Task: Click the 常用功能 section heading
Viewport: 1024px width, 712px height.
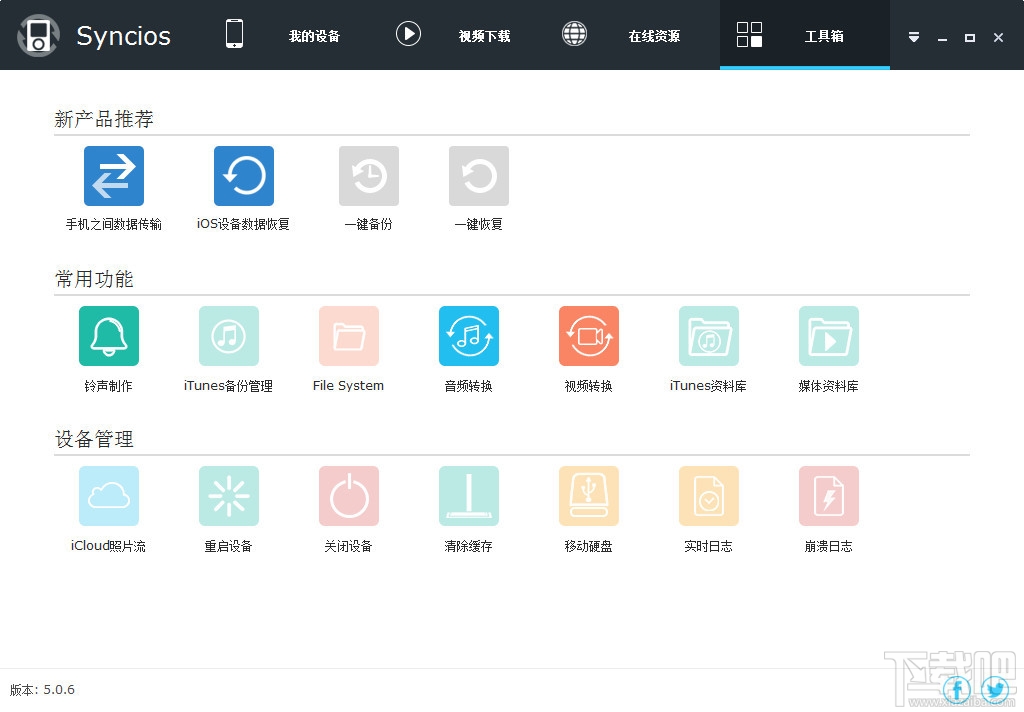Action: pos(94,279)
